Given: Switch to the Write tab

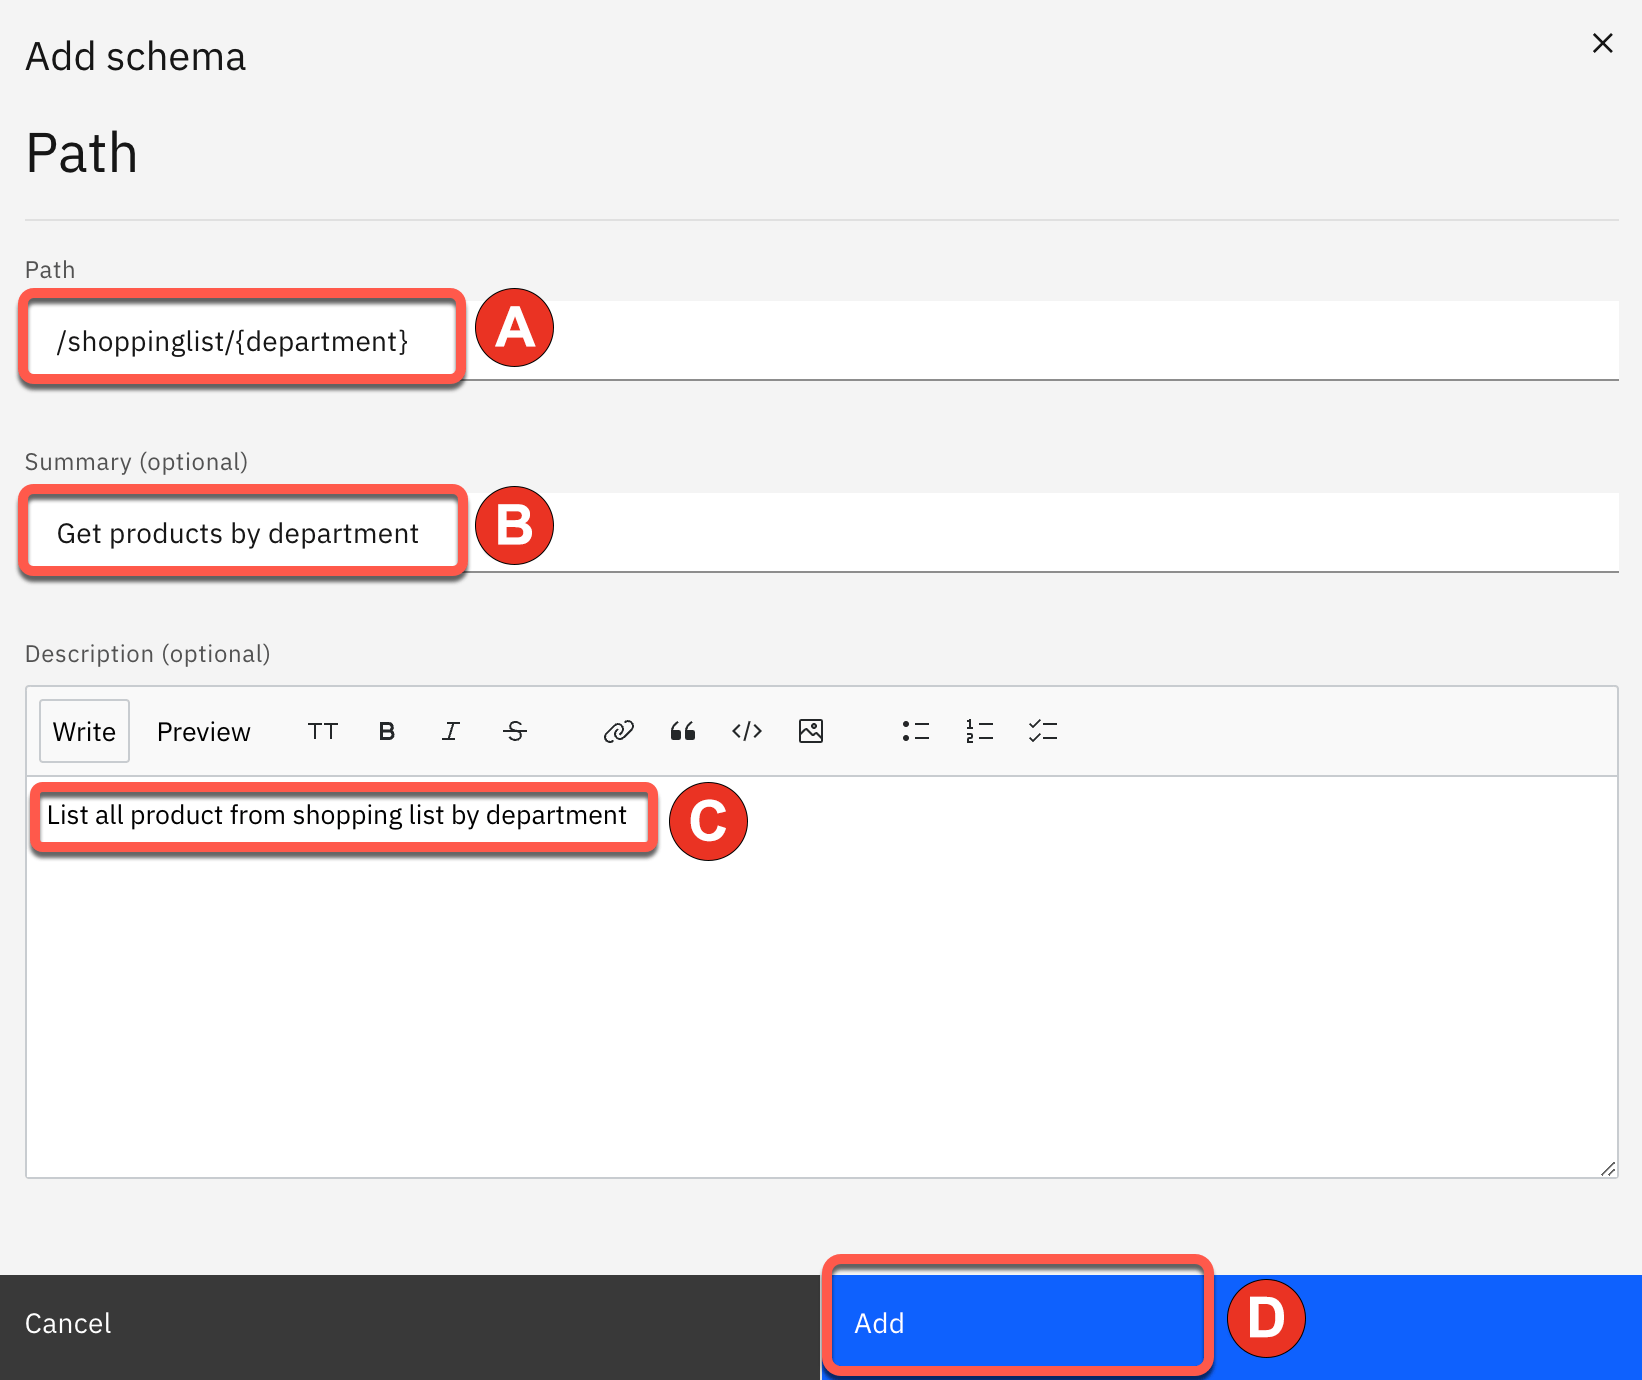Looking at the screenshot, I should point(85,732).
